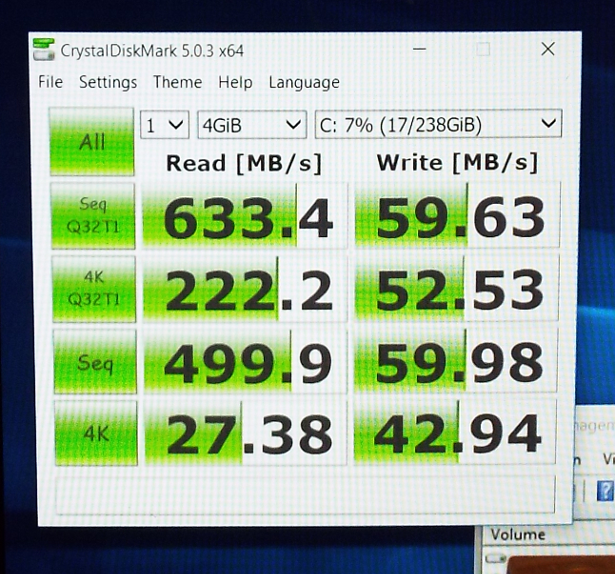The width and height of the screenshot is (615, 574).
Task: Close the CrystalDiskMark window
Action: point(548,48)
